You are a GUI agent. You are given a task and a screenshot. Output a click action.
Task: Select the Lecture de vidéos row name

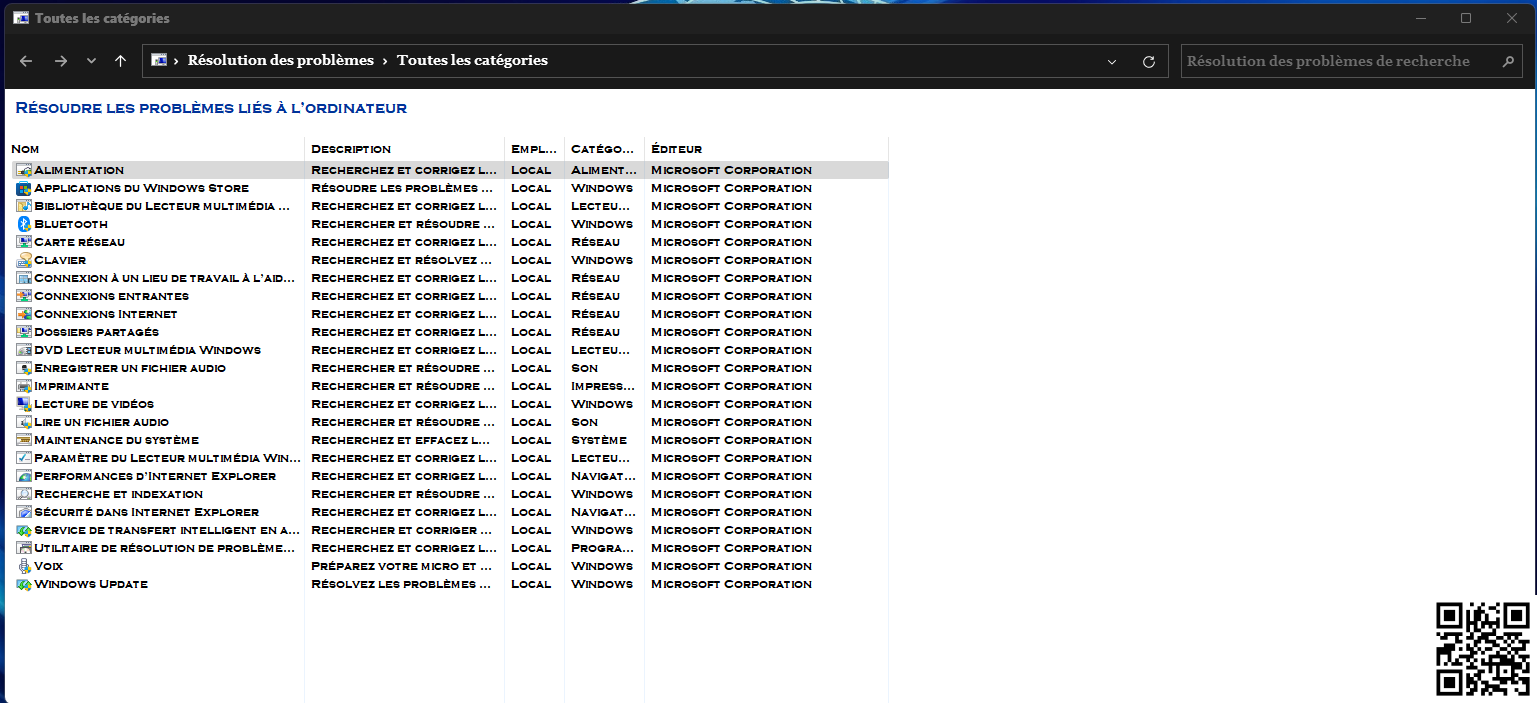94,404
